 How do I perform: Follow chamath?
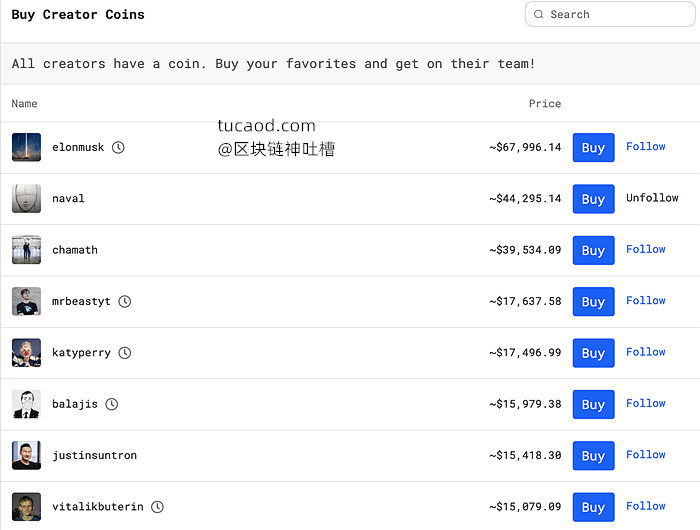pyautogui.click(x=646, y=249)
